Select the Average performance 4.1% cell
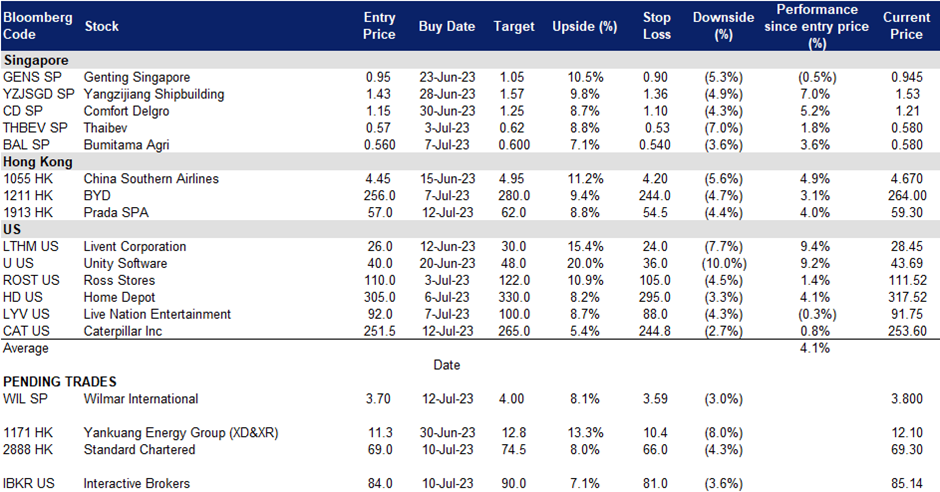Image resolution: width=940 pixels, height=492 pixels. 815,348
